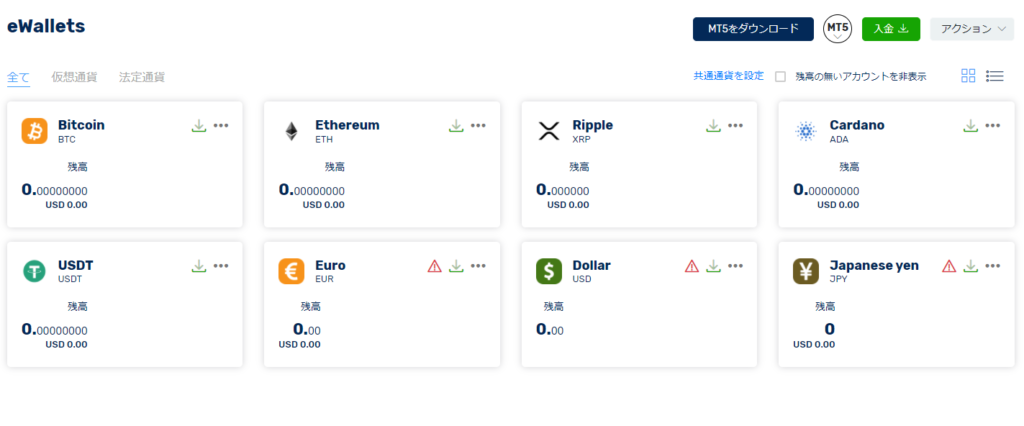Open Cardano card more options dots
Screen dimensions: 1024x426
tap(993, 125)
